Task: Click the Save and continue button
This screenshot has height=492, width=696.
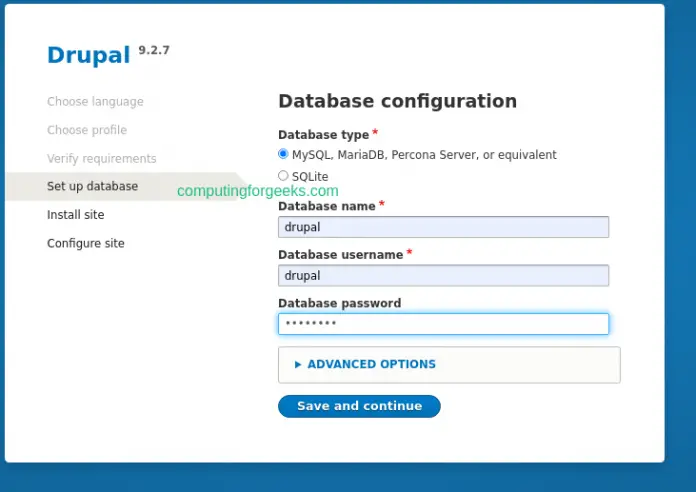Action: [359, 406]
